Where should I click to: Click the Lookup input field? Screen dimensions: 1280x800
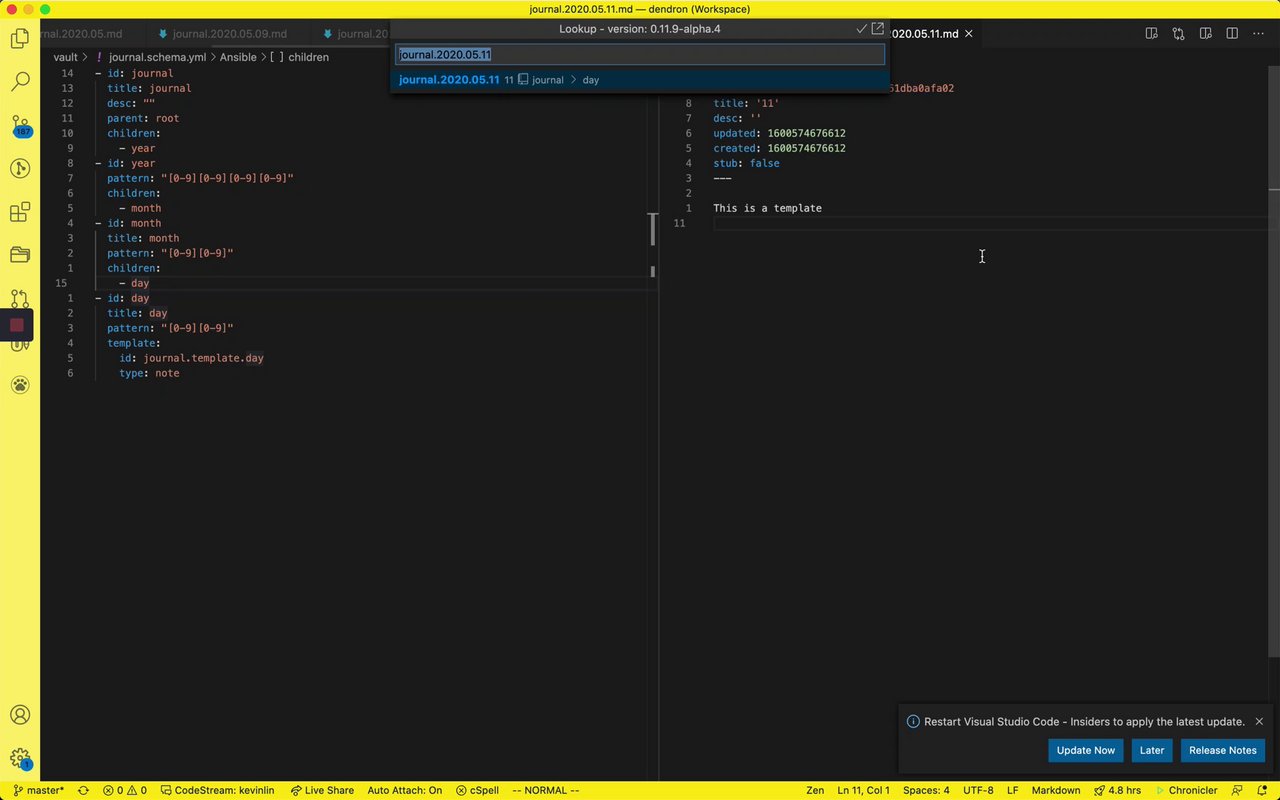click(640, 54)
